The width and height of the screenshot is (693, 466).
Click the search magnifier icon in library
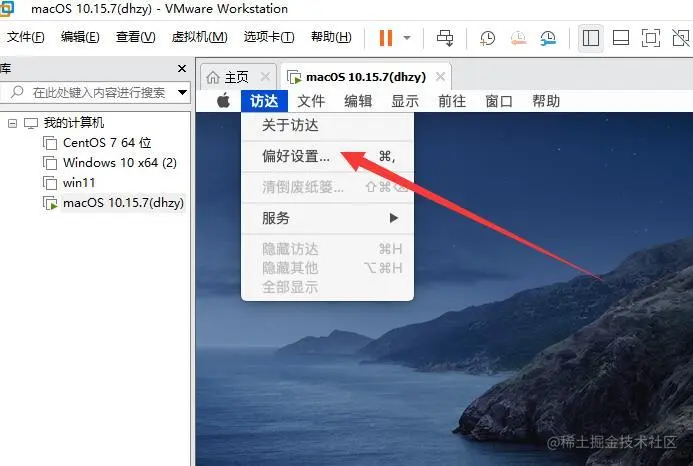click(x=17, y=92)
